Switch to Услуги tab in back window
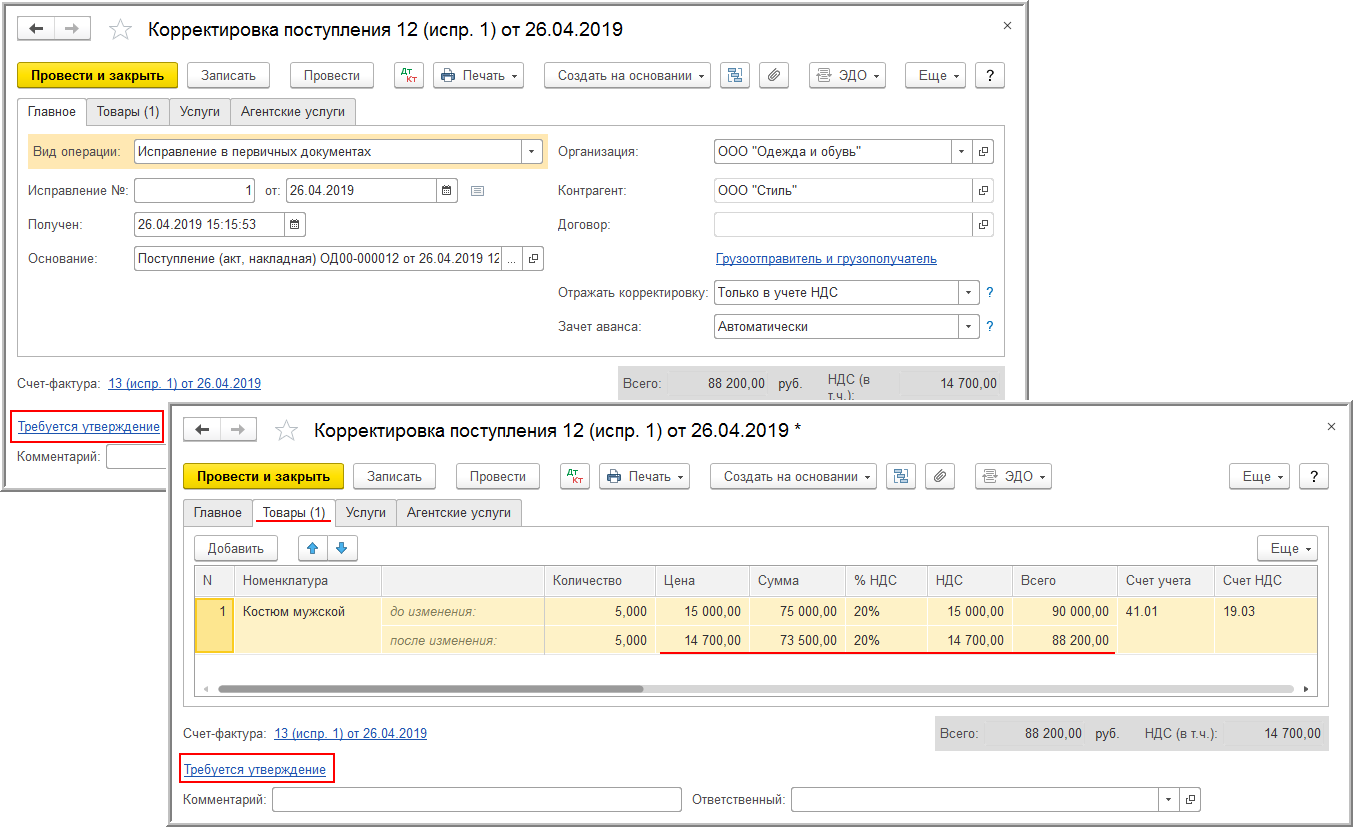The width and height of the screenshot is (1358, 828). click(x=200, y=112)
